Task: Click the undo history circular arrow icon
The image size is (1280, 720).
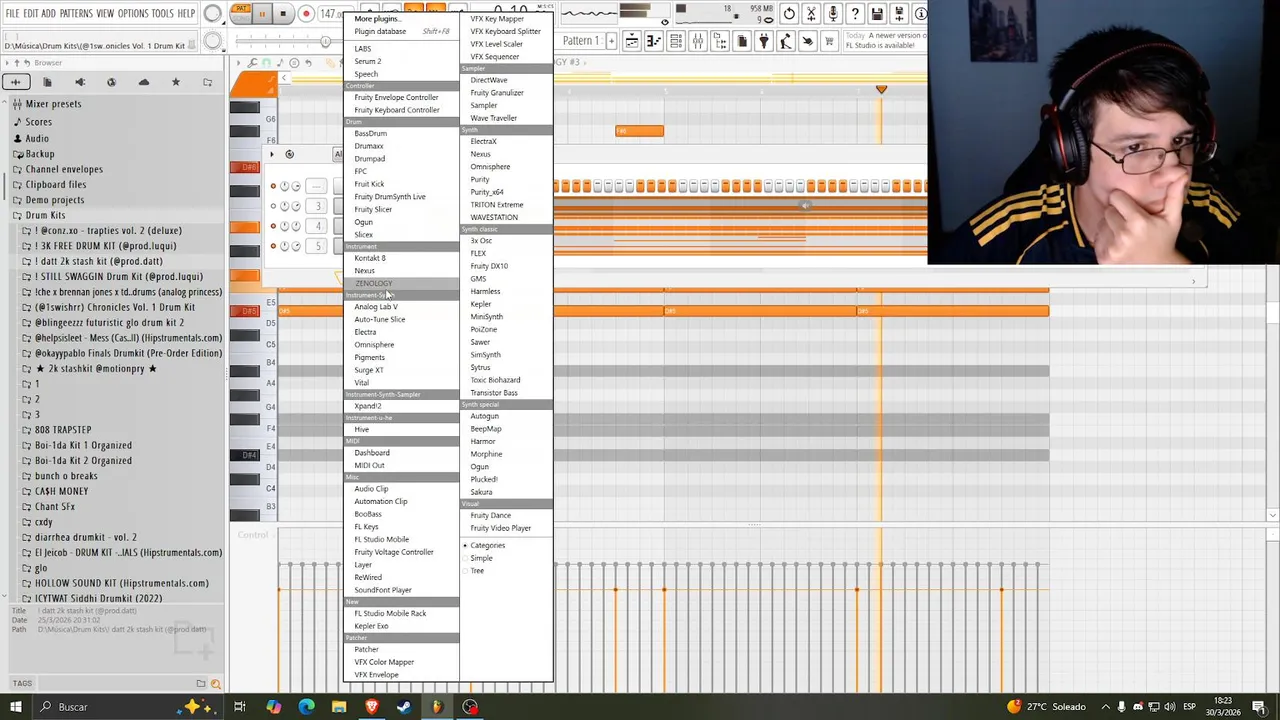Action: point(789,14)
